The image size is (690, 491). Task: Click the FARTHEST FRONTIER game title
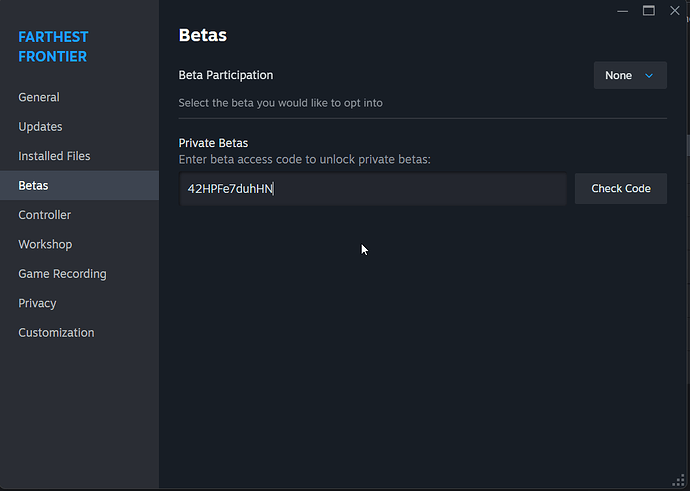(x=52, y=46)
